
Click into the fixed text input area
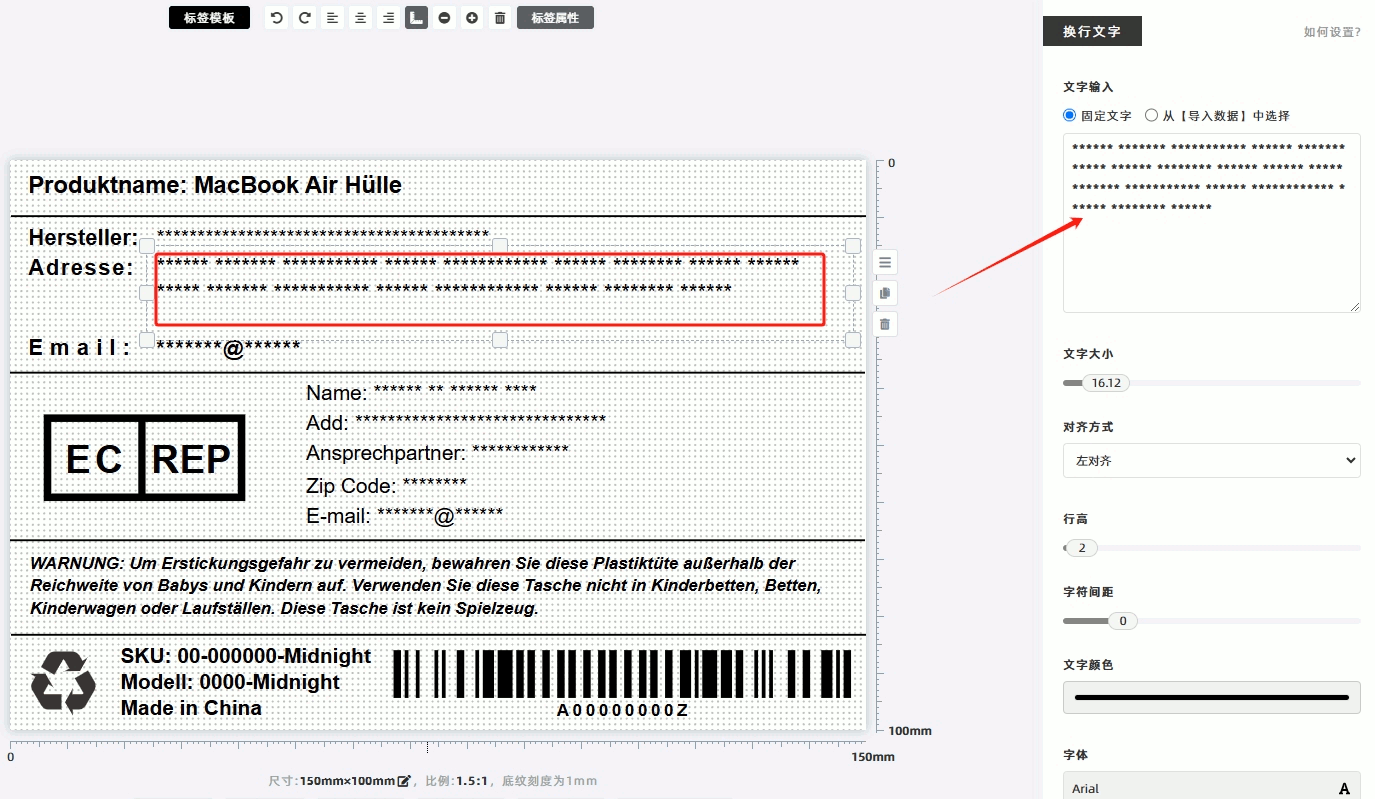click(1211, 223)
